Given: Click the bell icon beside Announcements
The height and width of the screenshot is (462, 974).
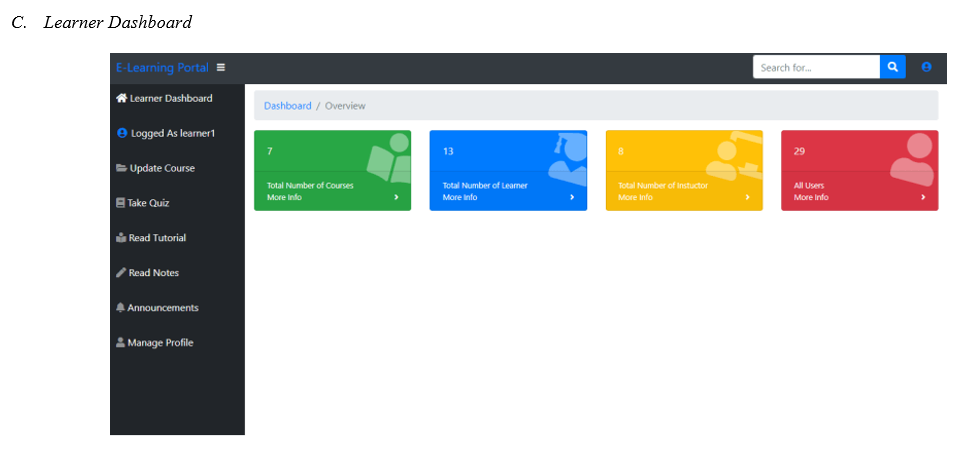Looking at the screenshot, I should click(x=121, y=308).
